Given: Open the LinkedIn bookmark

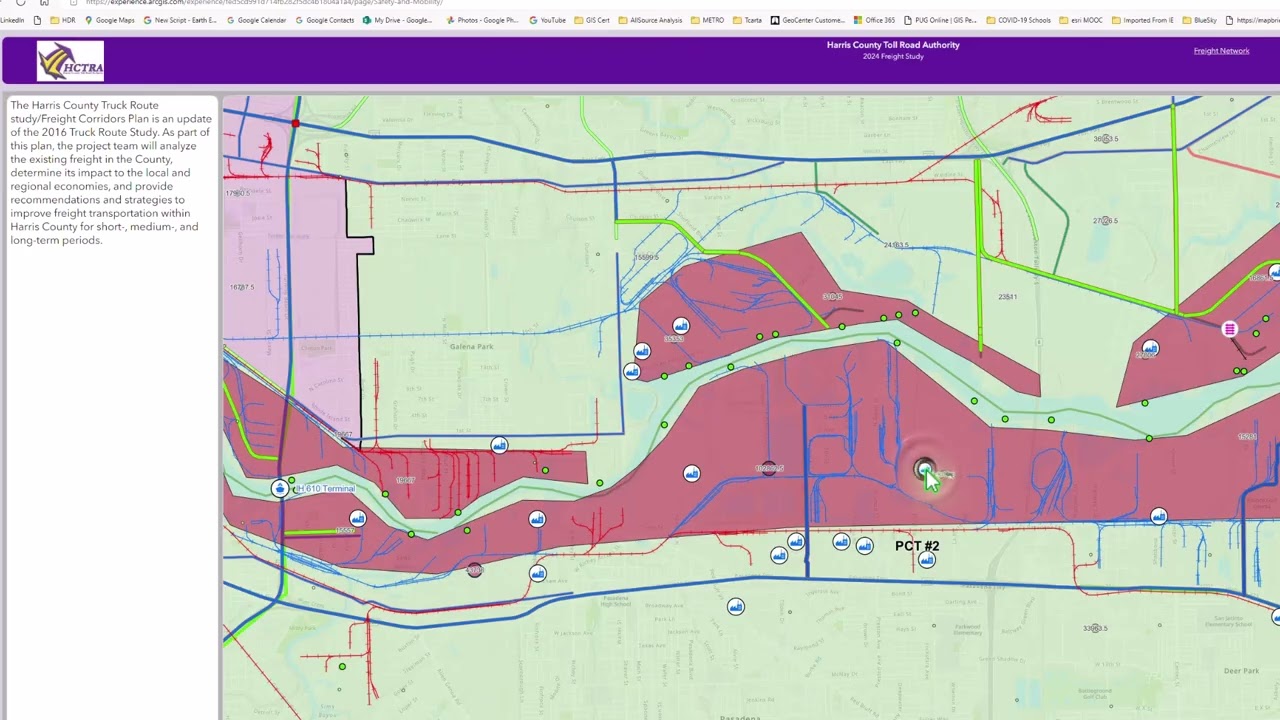Looking at the screenshot, I should (x=12, y=20).
